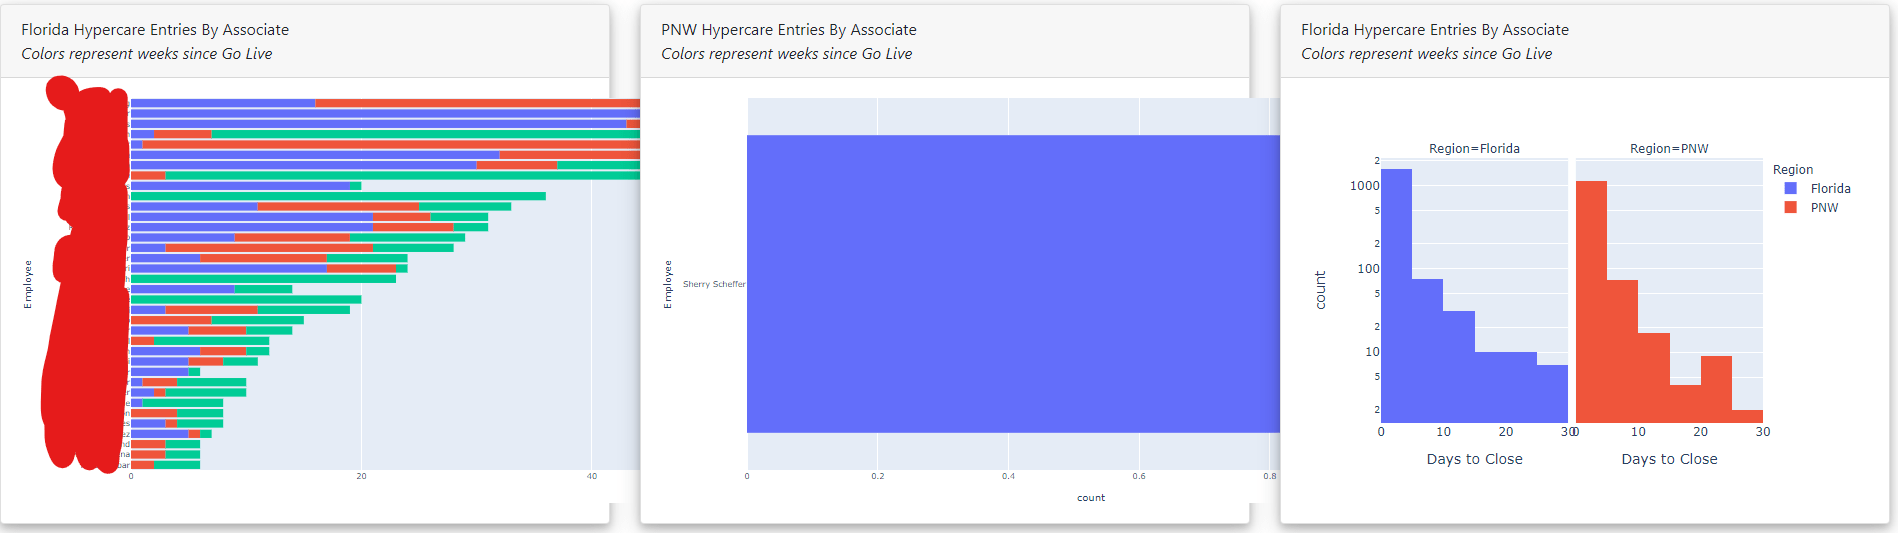
Task: Click the '0.2' tick on PNW chart x-axis
Action: click(x=877, y=476)
